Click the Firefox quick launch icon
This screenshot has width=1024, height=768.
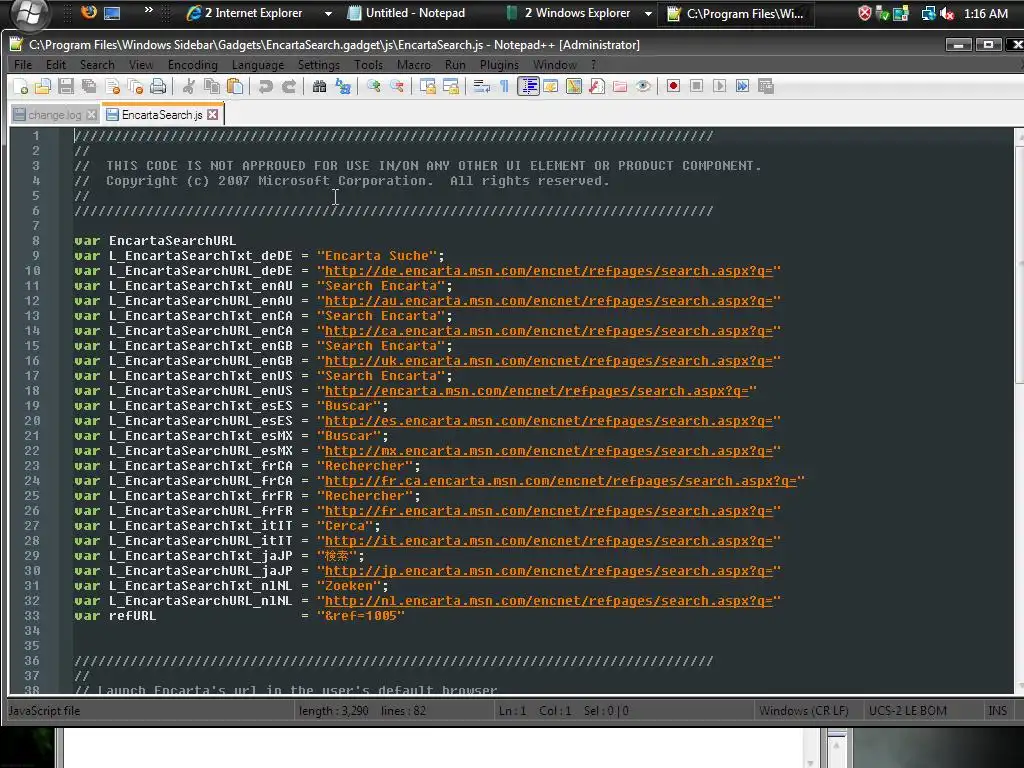point(89,12)
